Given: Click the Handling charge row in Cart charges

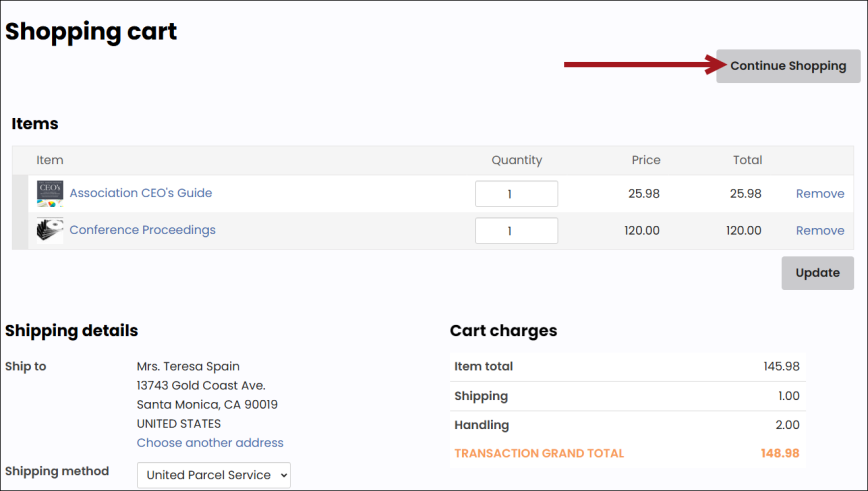Looking at the screenshot, I should (626, 425).
